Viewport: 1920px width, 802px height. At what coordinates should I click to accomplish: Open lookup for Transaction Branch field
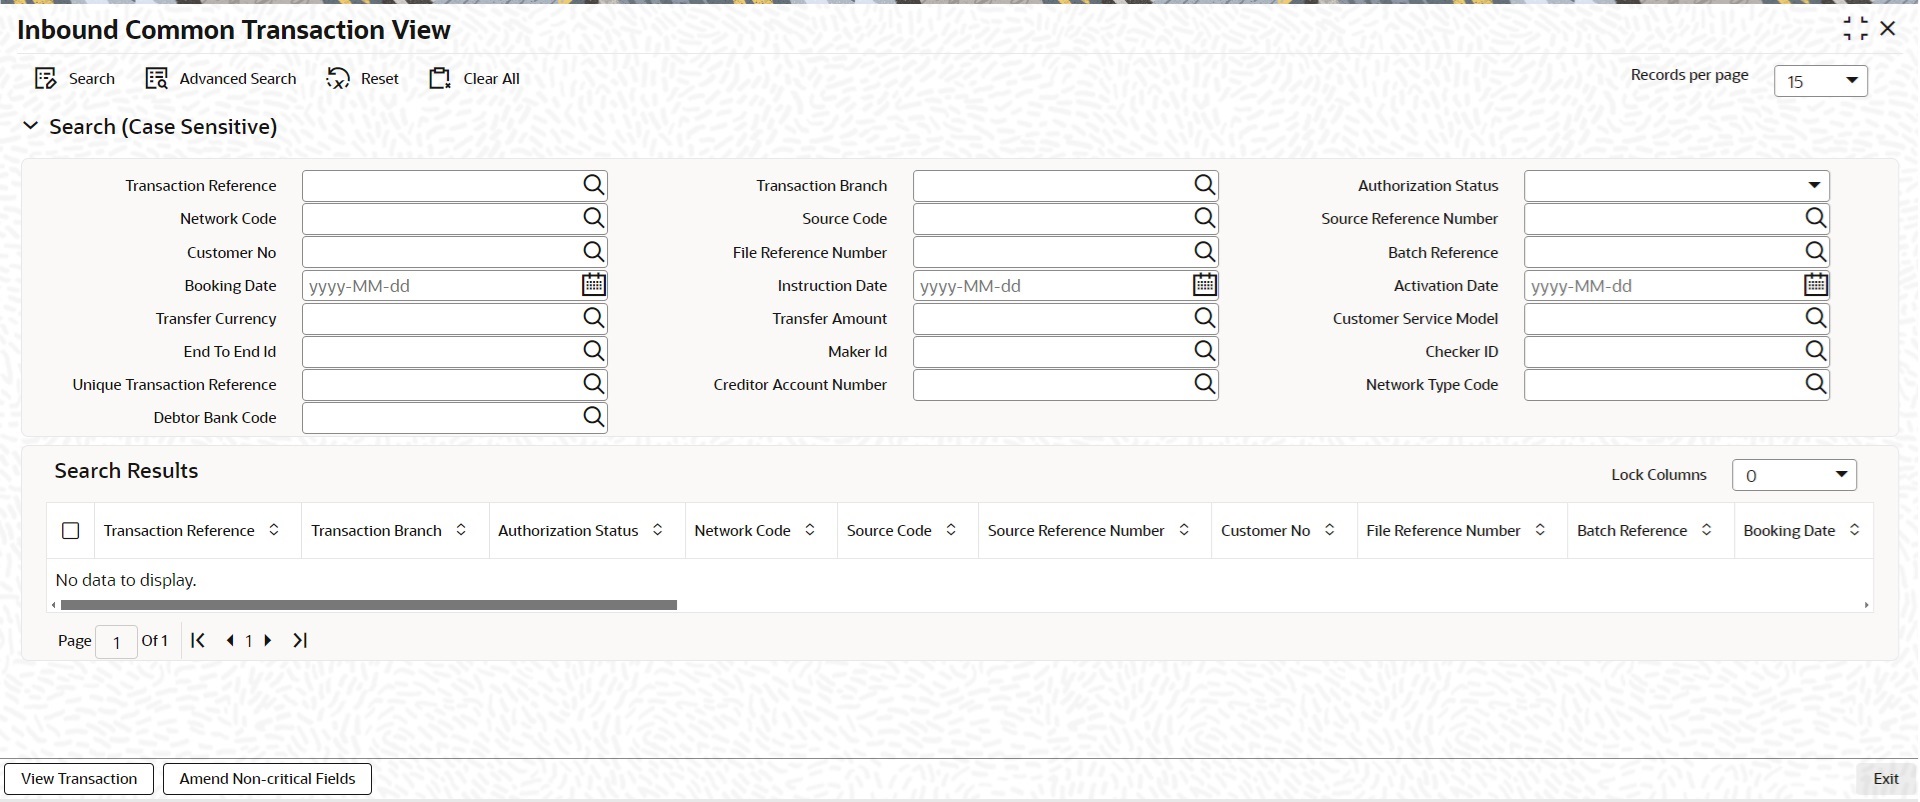[1205, 185]
